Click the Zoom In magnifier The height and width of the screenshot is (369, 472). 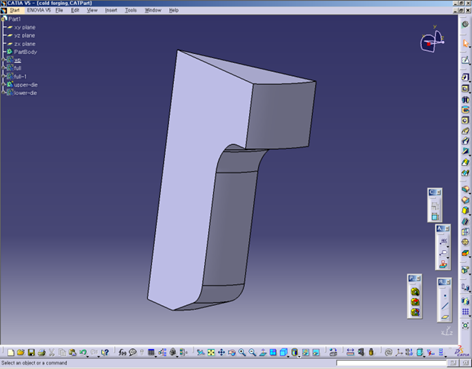242,352
